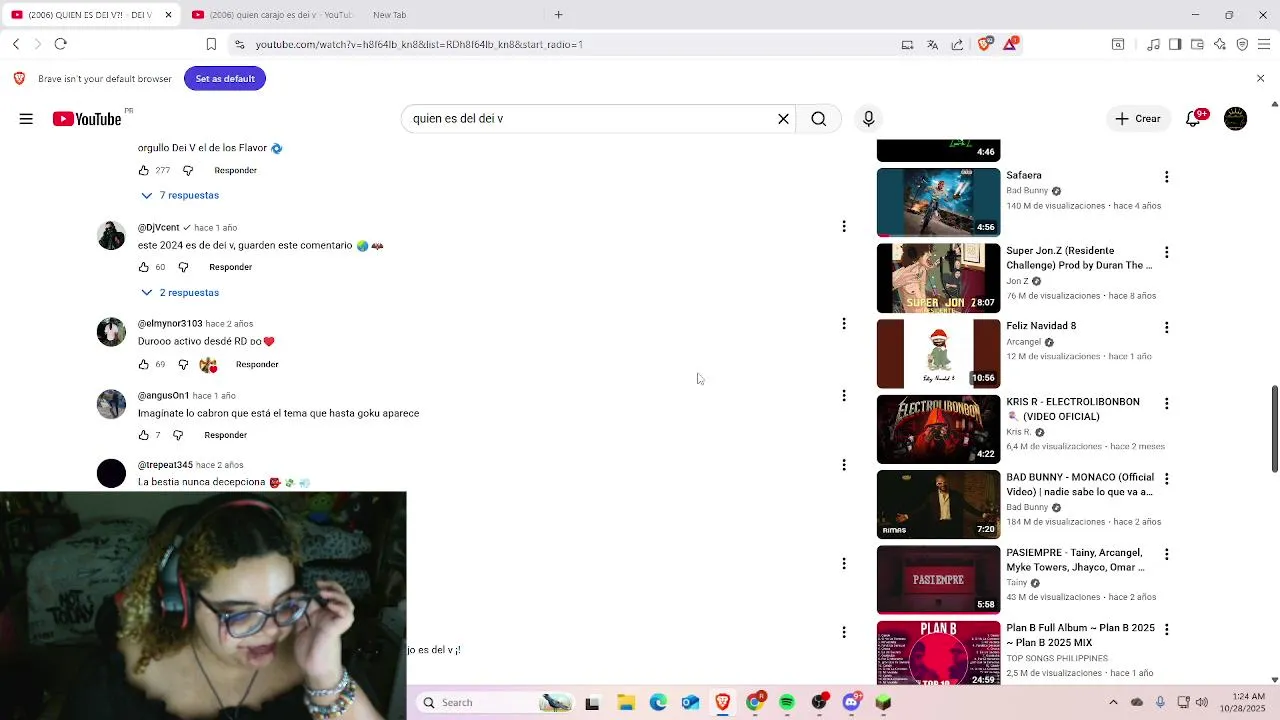Switch to the New Tab tab
The width and height of the screenshot is (1280, 720).
[389, 15]
